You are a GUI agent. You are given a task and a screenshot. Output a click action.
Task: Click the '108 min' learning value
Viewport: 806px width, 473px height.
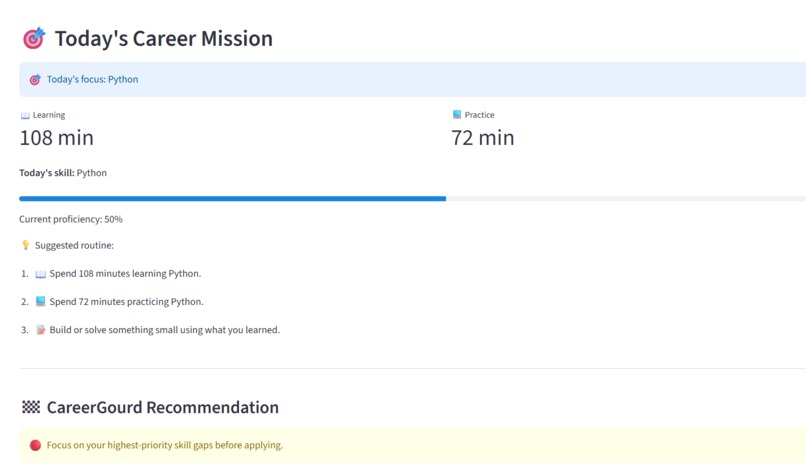click(x=57, y=138)
